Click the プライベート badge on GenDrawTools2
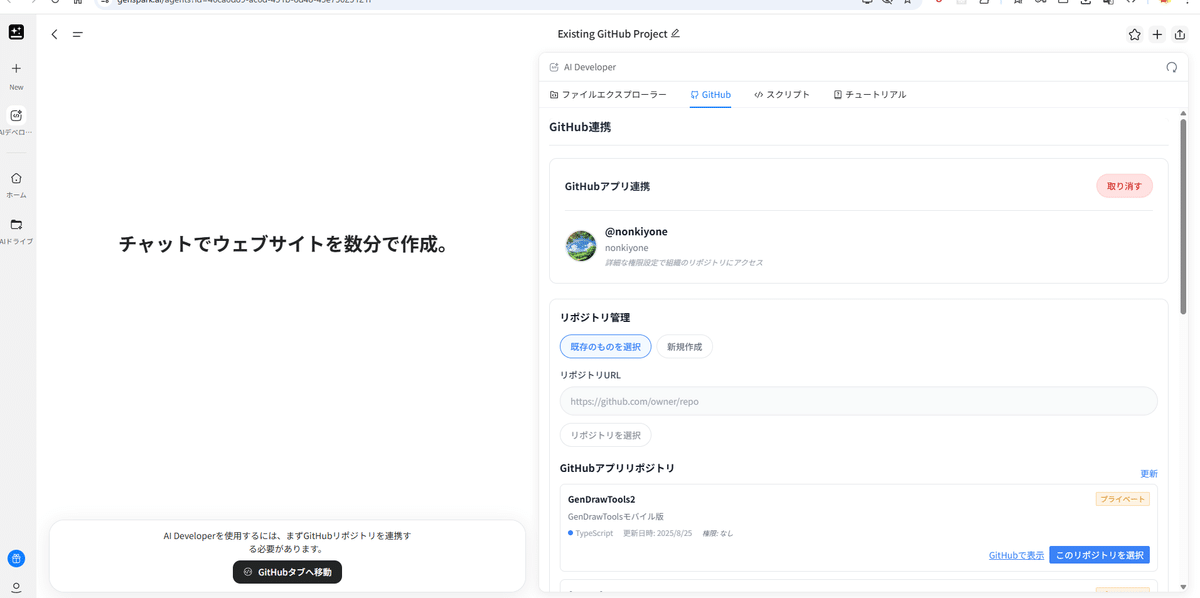This screenshot has width=1200, height=598. point(1122,499)
